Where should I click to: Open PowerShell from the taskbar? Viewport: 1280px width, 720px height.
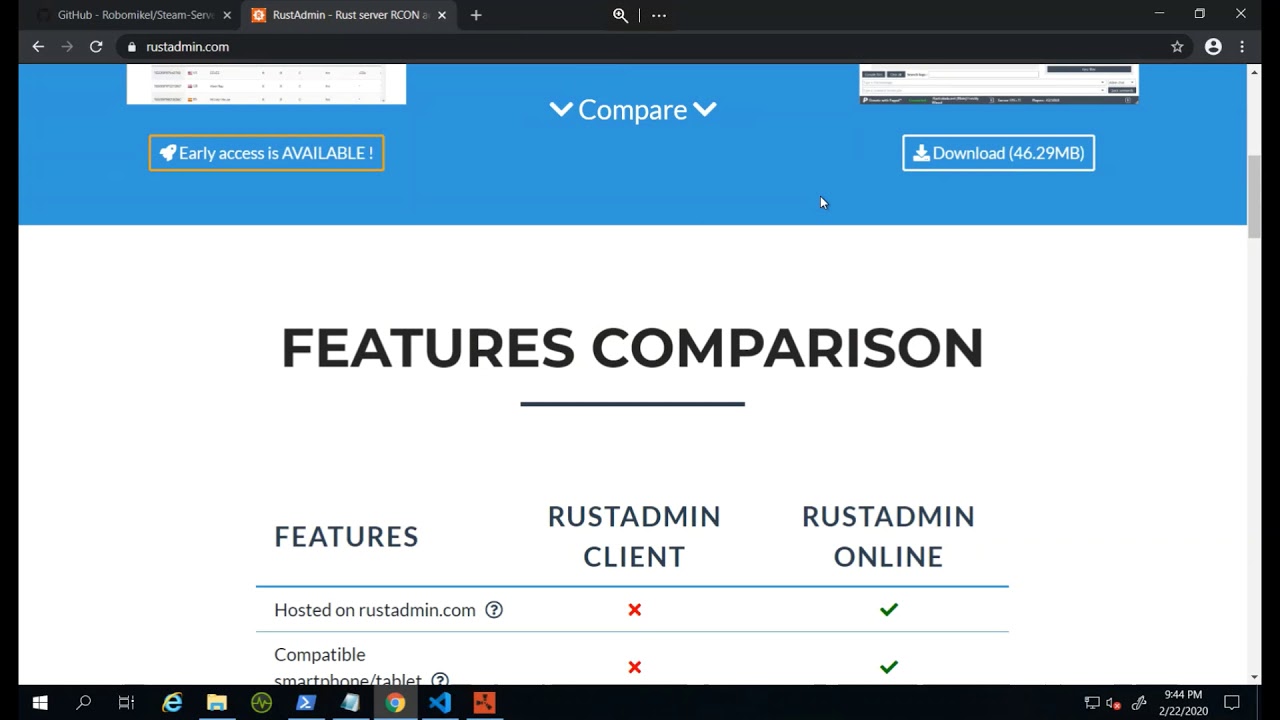pyautogui.click(x=306, y=703)
